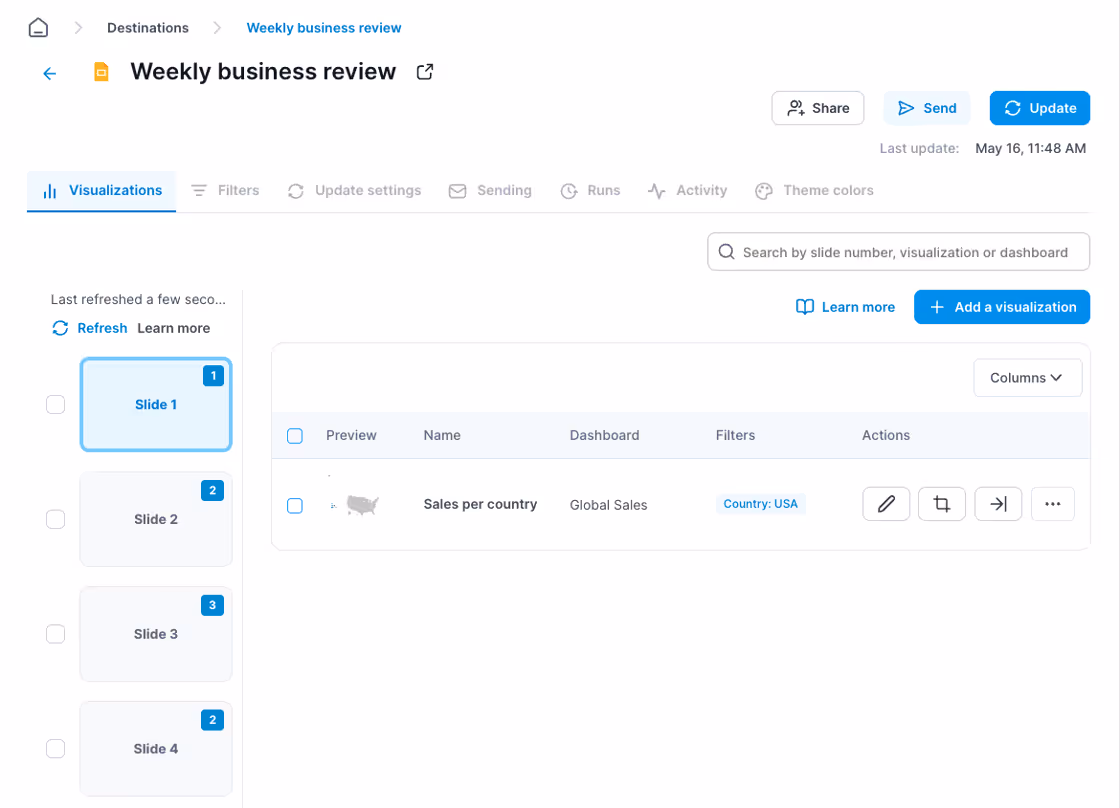1120x808 pixels.
Task: Check the Sales per country row checkbox
Action: [295, 506]
